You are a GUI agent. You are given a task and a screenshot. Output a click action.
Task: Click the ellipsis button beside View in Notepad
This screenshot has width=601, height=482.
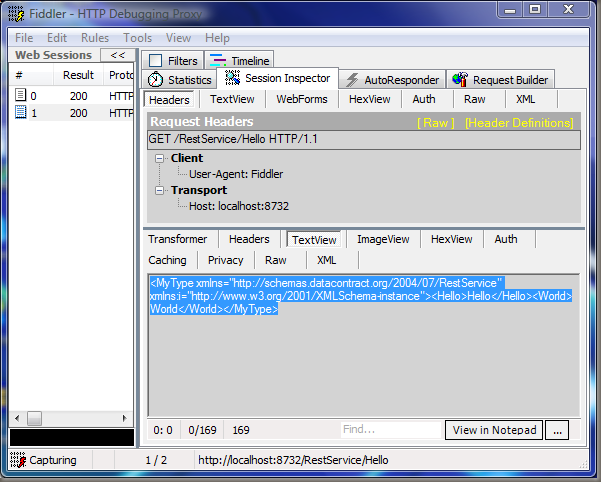(557, 430)
